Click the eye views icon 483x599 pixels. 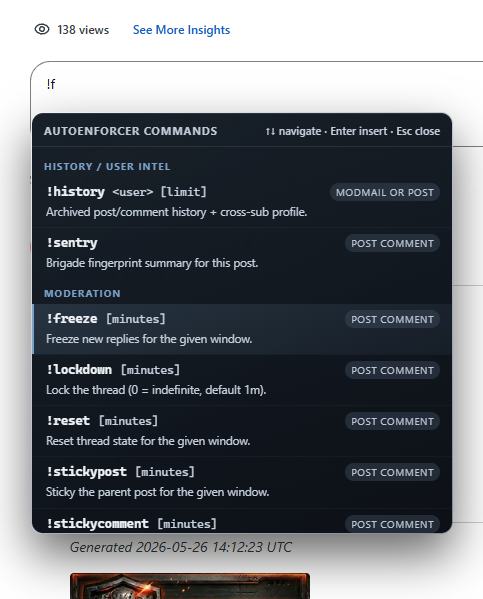tap(42, 29)
